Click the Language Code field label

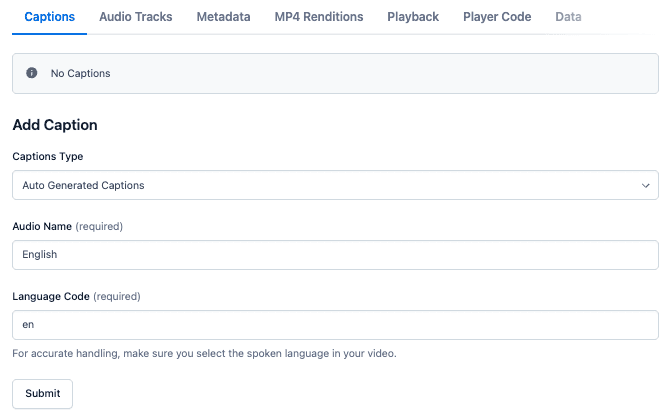(x=51, y=296)
